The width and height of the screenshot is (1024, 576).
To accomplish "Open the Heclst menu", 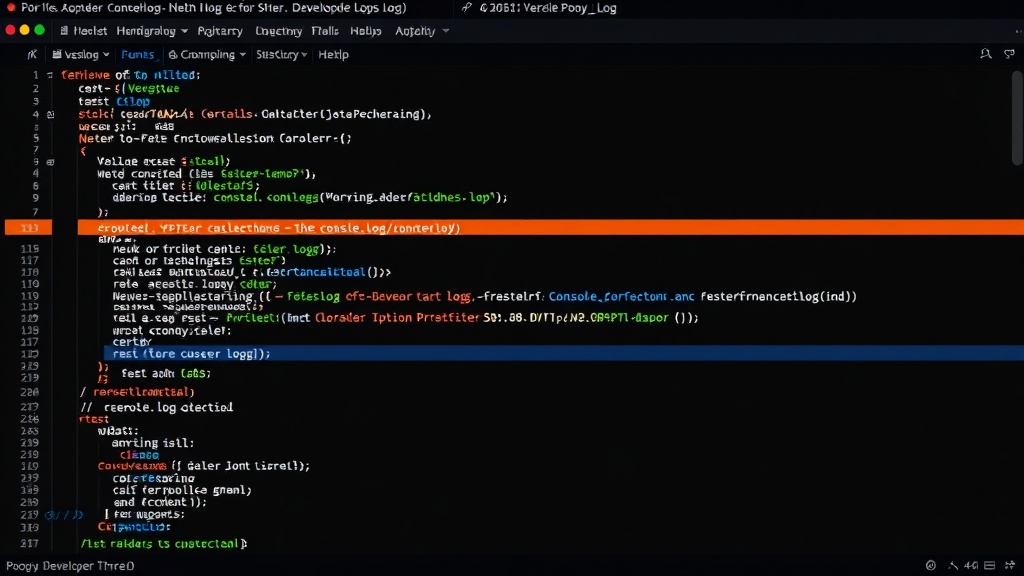I will (x=90, y=31).
